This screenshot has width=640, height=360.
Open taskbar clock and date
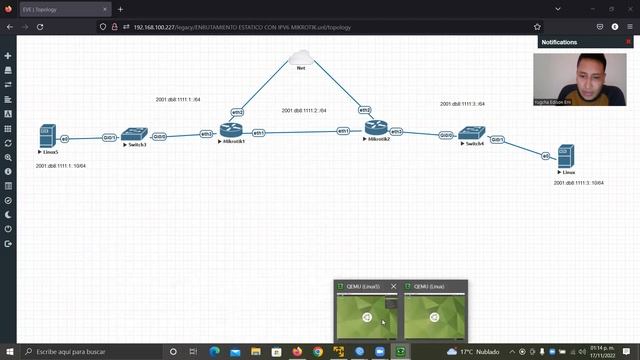coord(602,351)
